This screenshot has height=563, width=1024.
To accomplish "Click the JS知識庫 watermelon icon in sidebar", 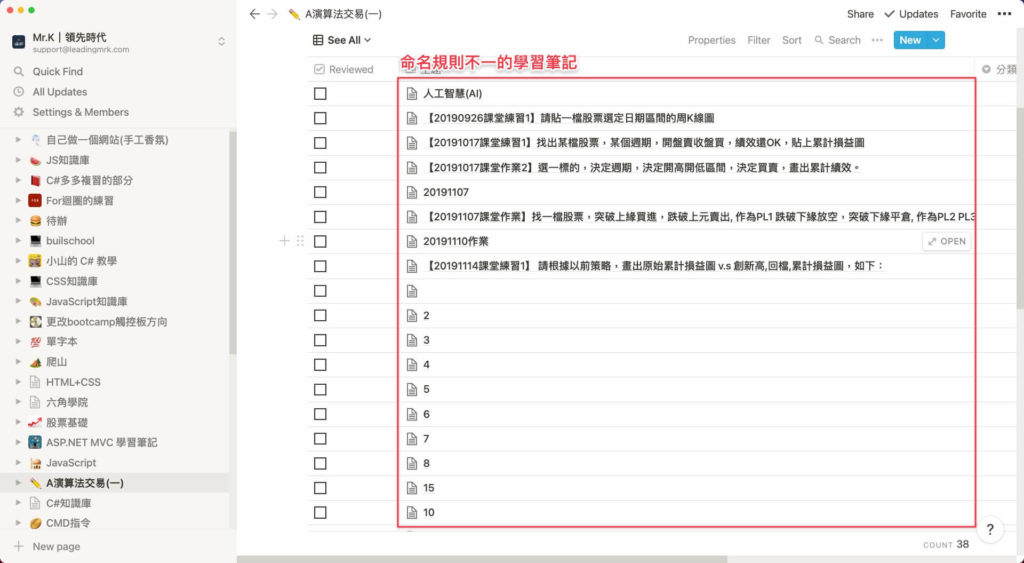I will [x=35, y=160].
